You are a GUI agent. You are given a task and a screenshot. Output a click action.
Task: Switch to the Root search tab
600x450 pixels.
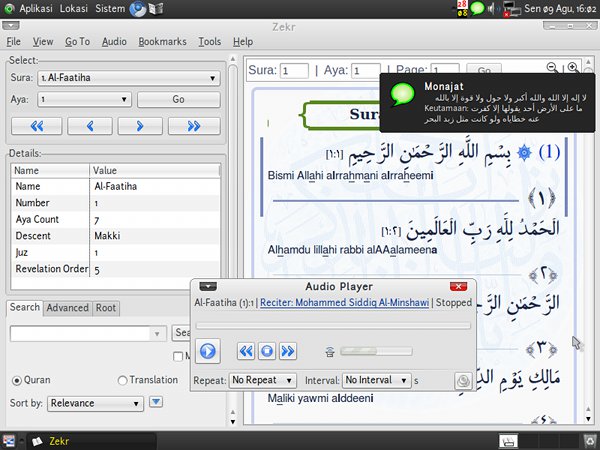pyautogui.click(x=106, y=308)
